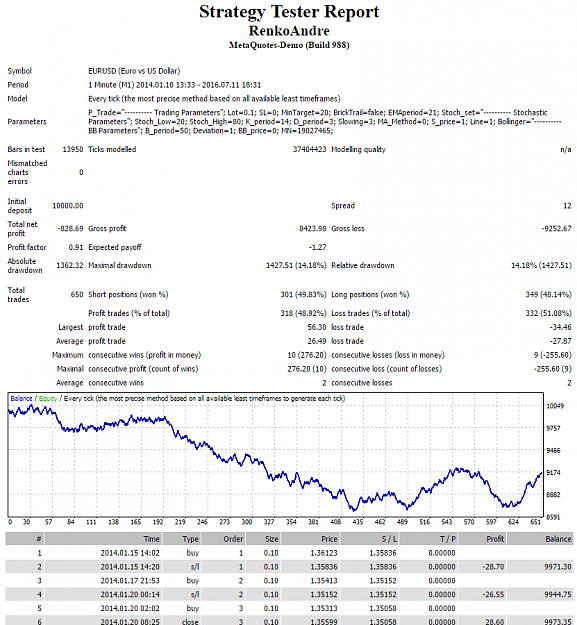Click the largest profit trade value "56.30"
This screenshot has height=625, width=577.
pyautogui.click(x=317, y=327)
